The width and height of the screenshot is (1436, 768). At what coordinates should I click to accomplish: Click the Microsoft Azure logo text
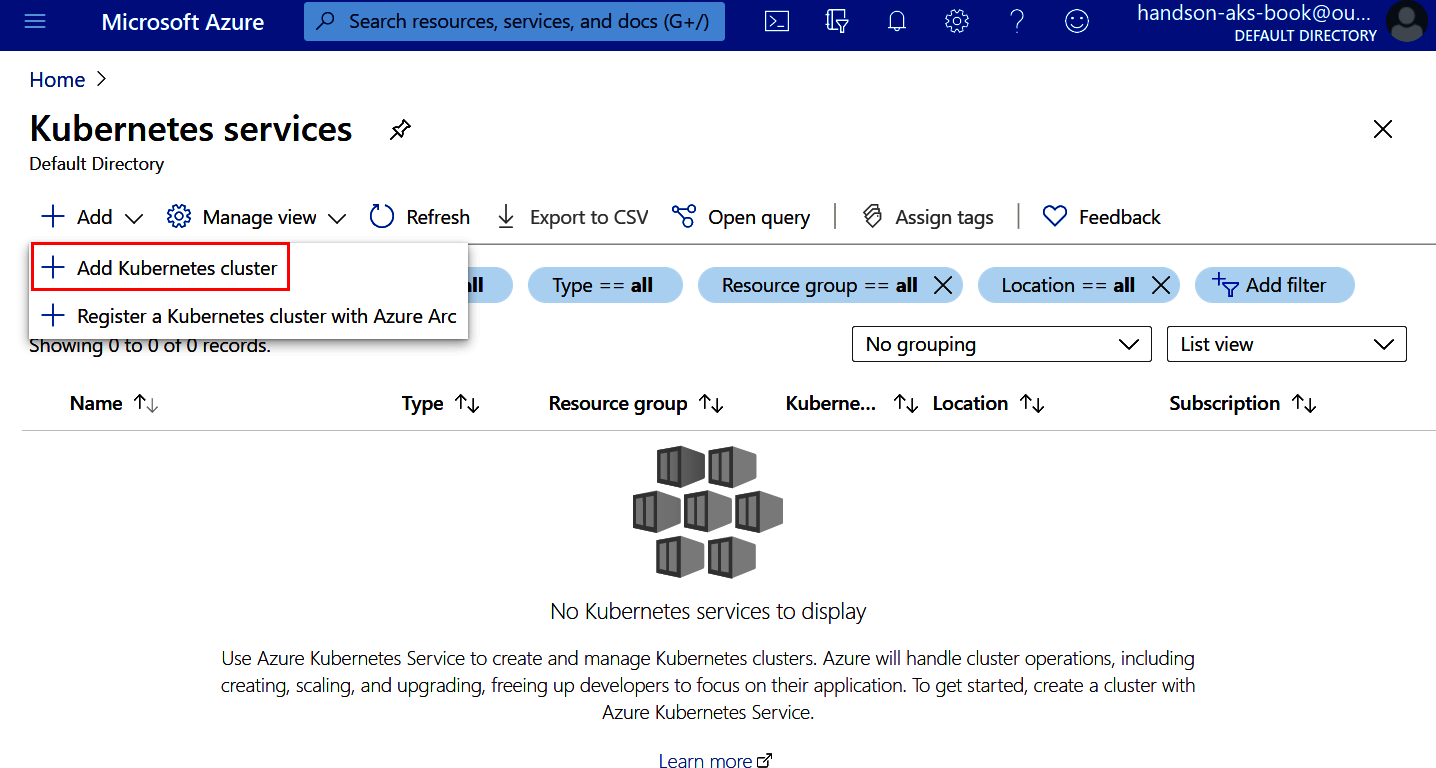183,22
